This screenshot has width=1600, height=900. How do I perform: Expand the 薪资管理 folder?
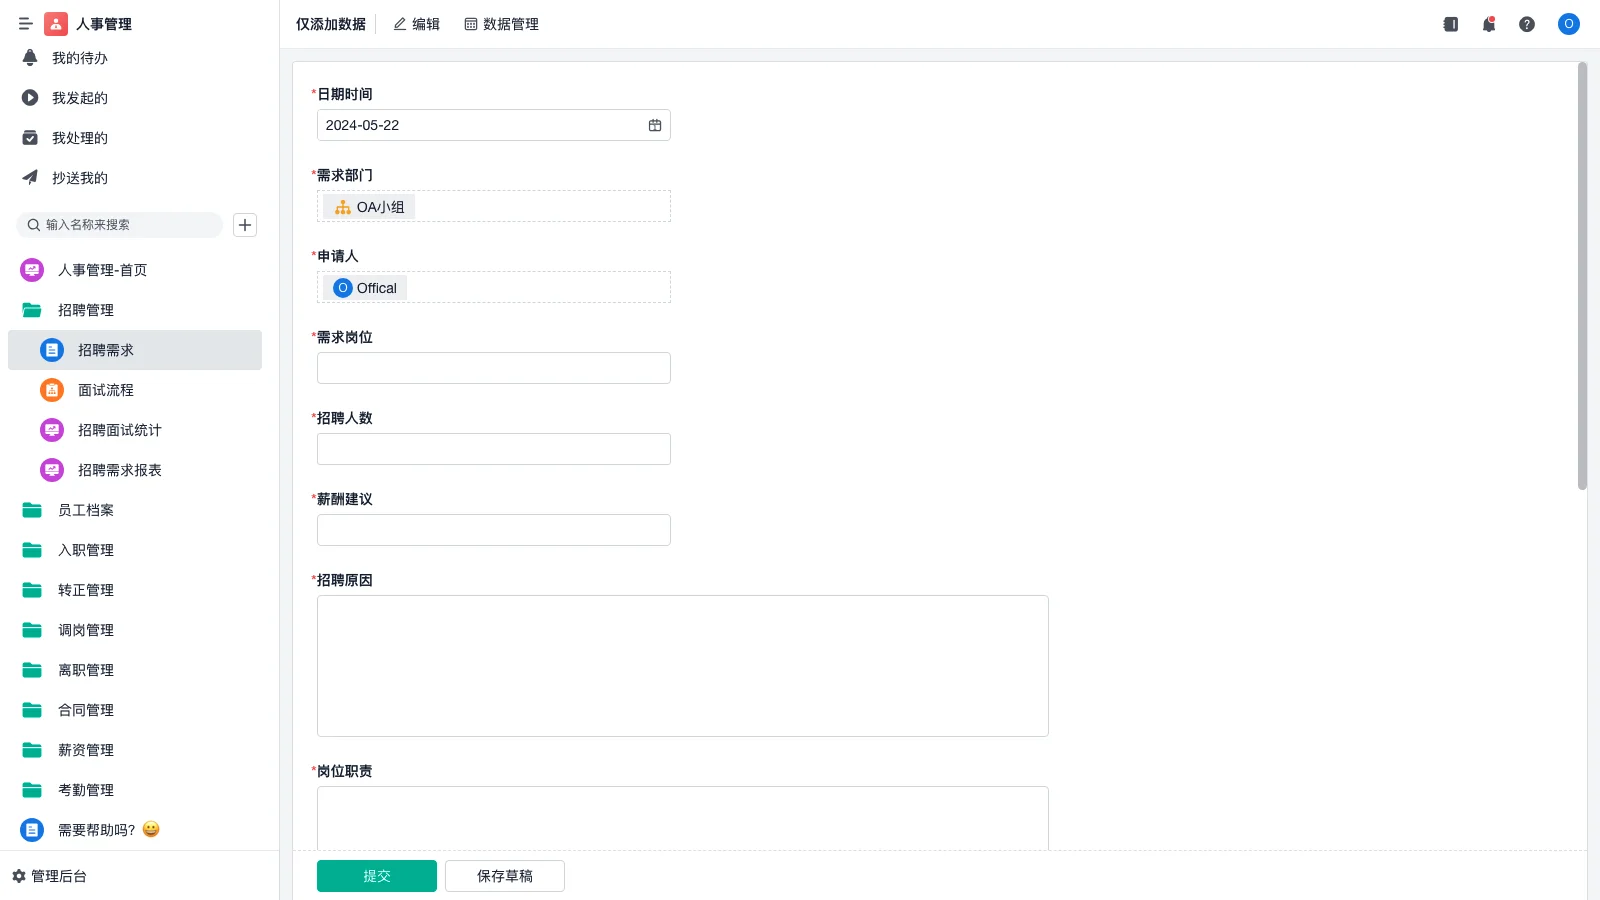click(x=86, y=750)
